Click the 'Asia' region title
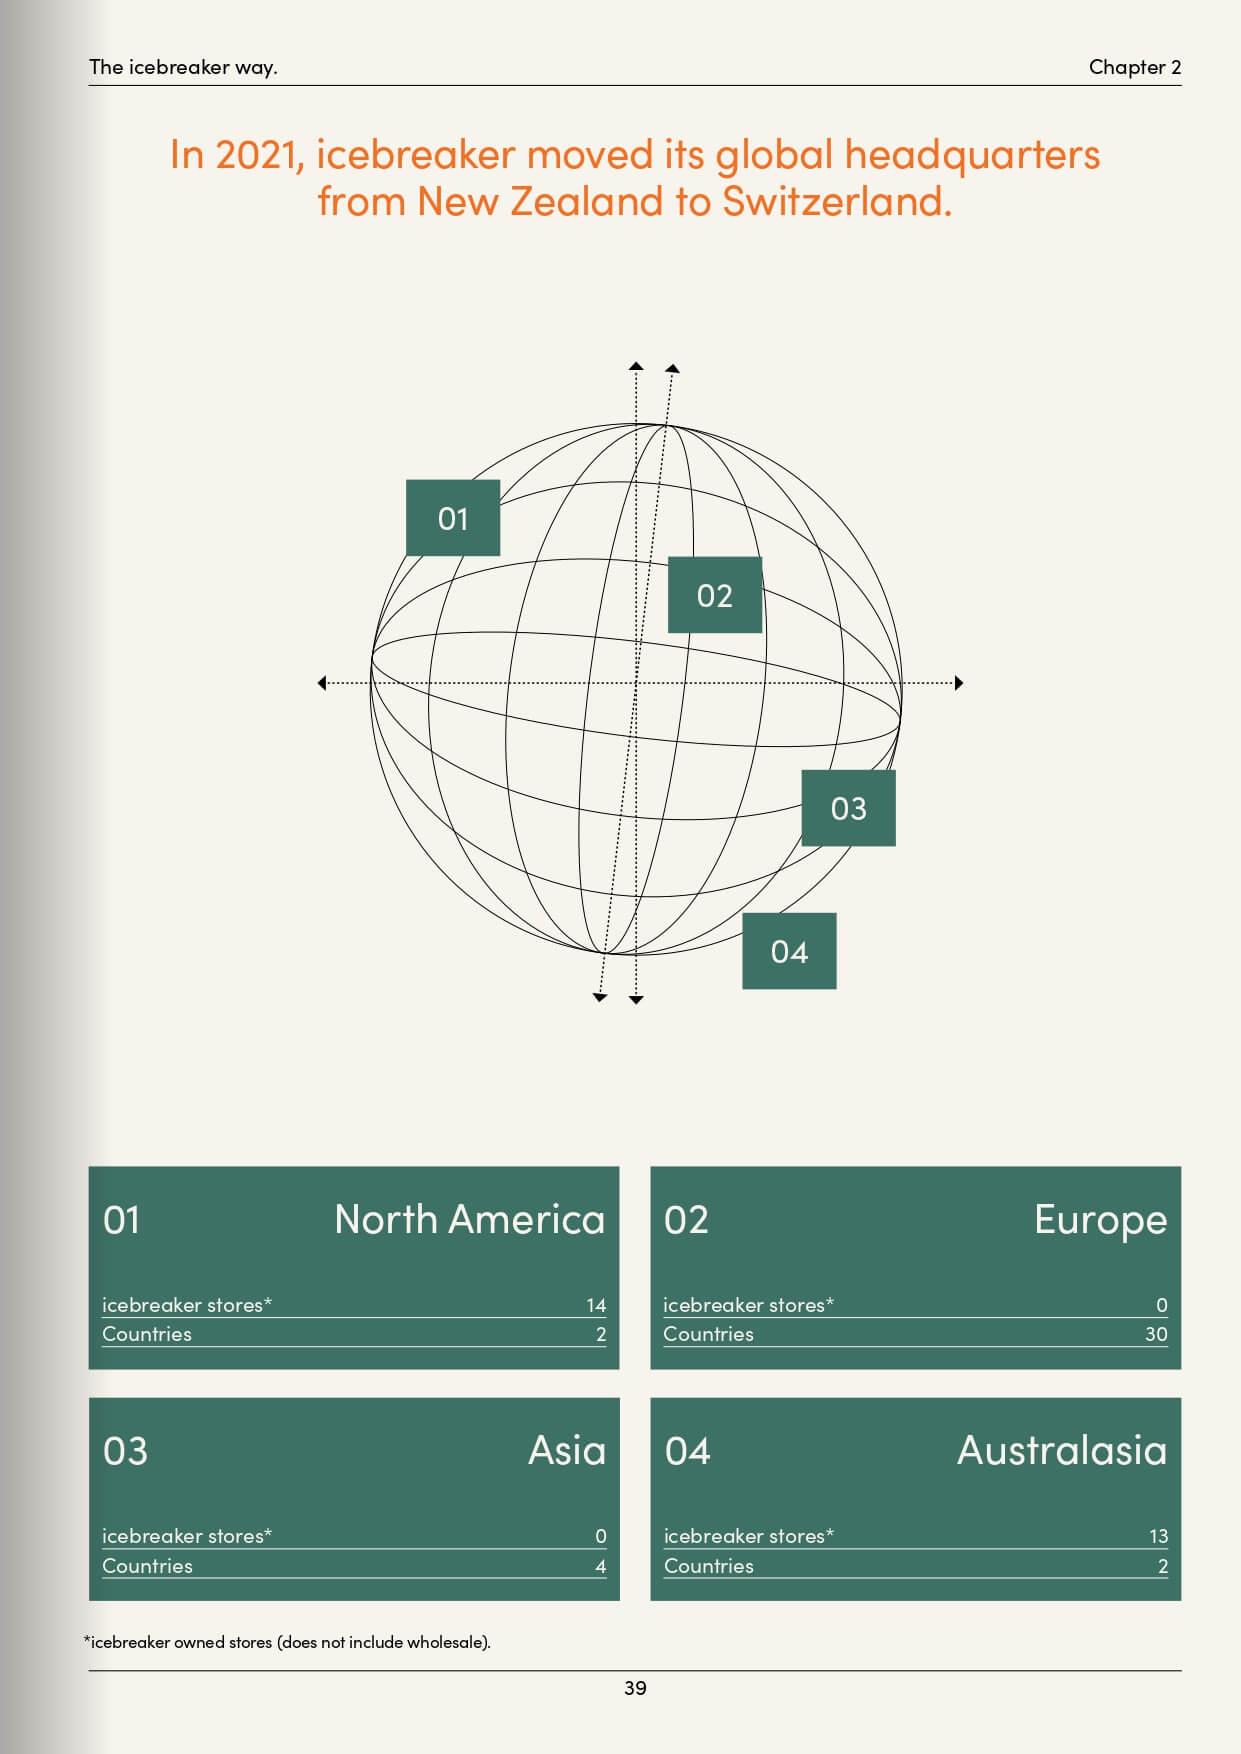 coord(567,1450)
